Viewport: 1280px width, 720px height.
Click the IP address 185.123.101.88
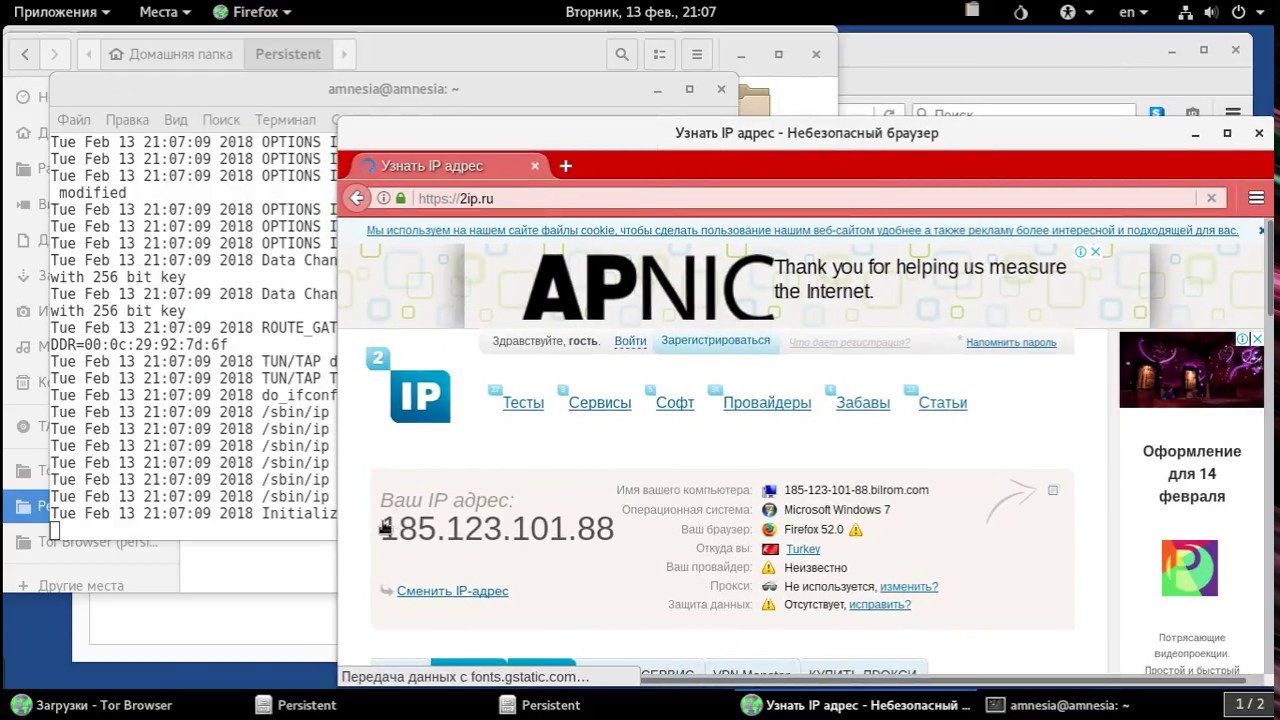tap(497, 529)
